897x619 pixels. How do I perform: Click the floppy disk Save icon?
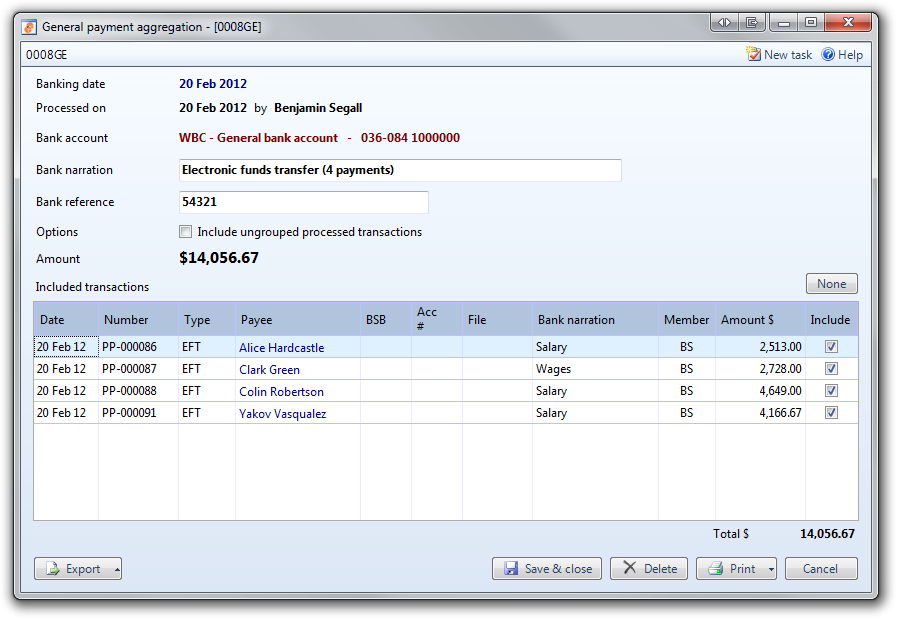(511, 569)
